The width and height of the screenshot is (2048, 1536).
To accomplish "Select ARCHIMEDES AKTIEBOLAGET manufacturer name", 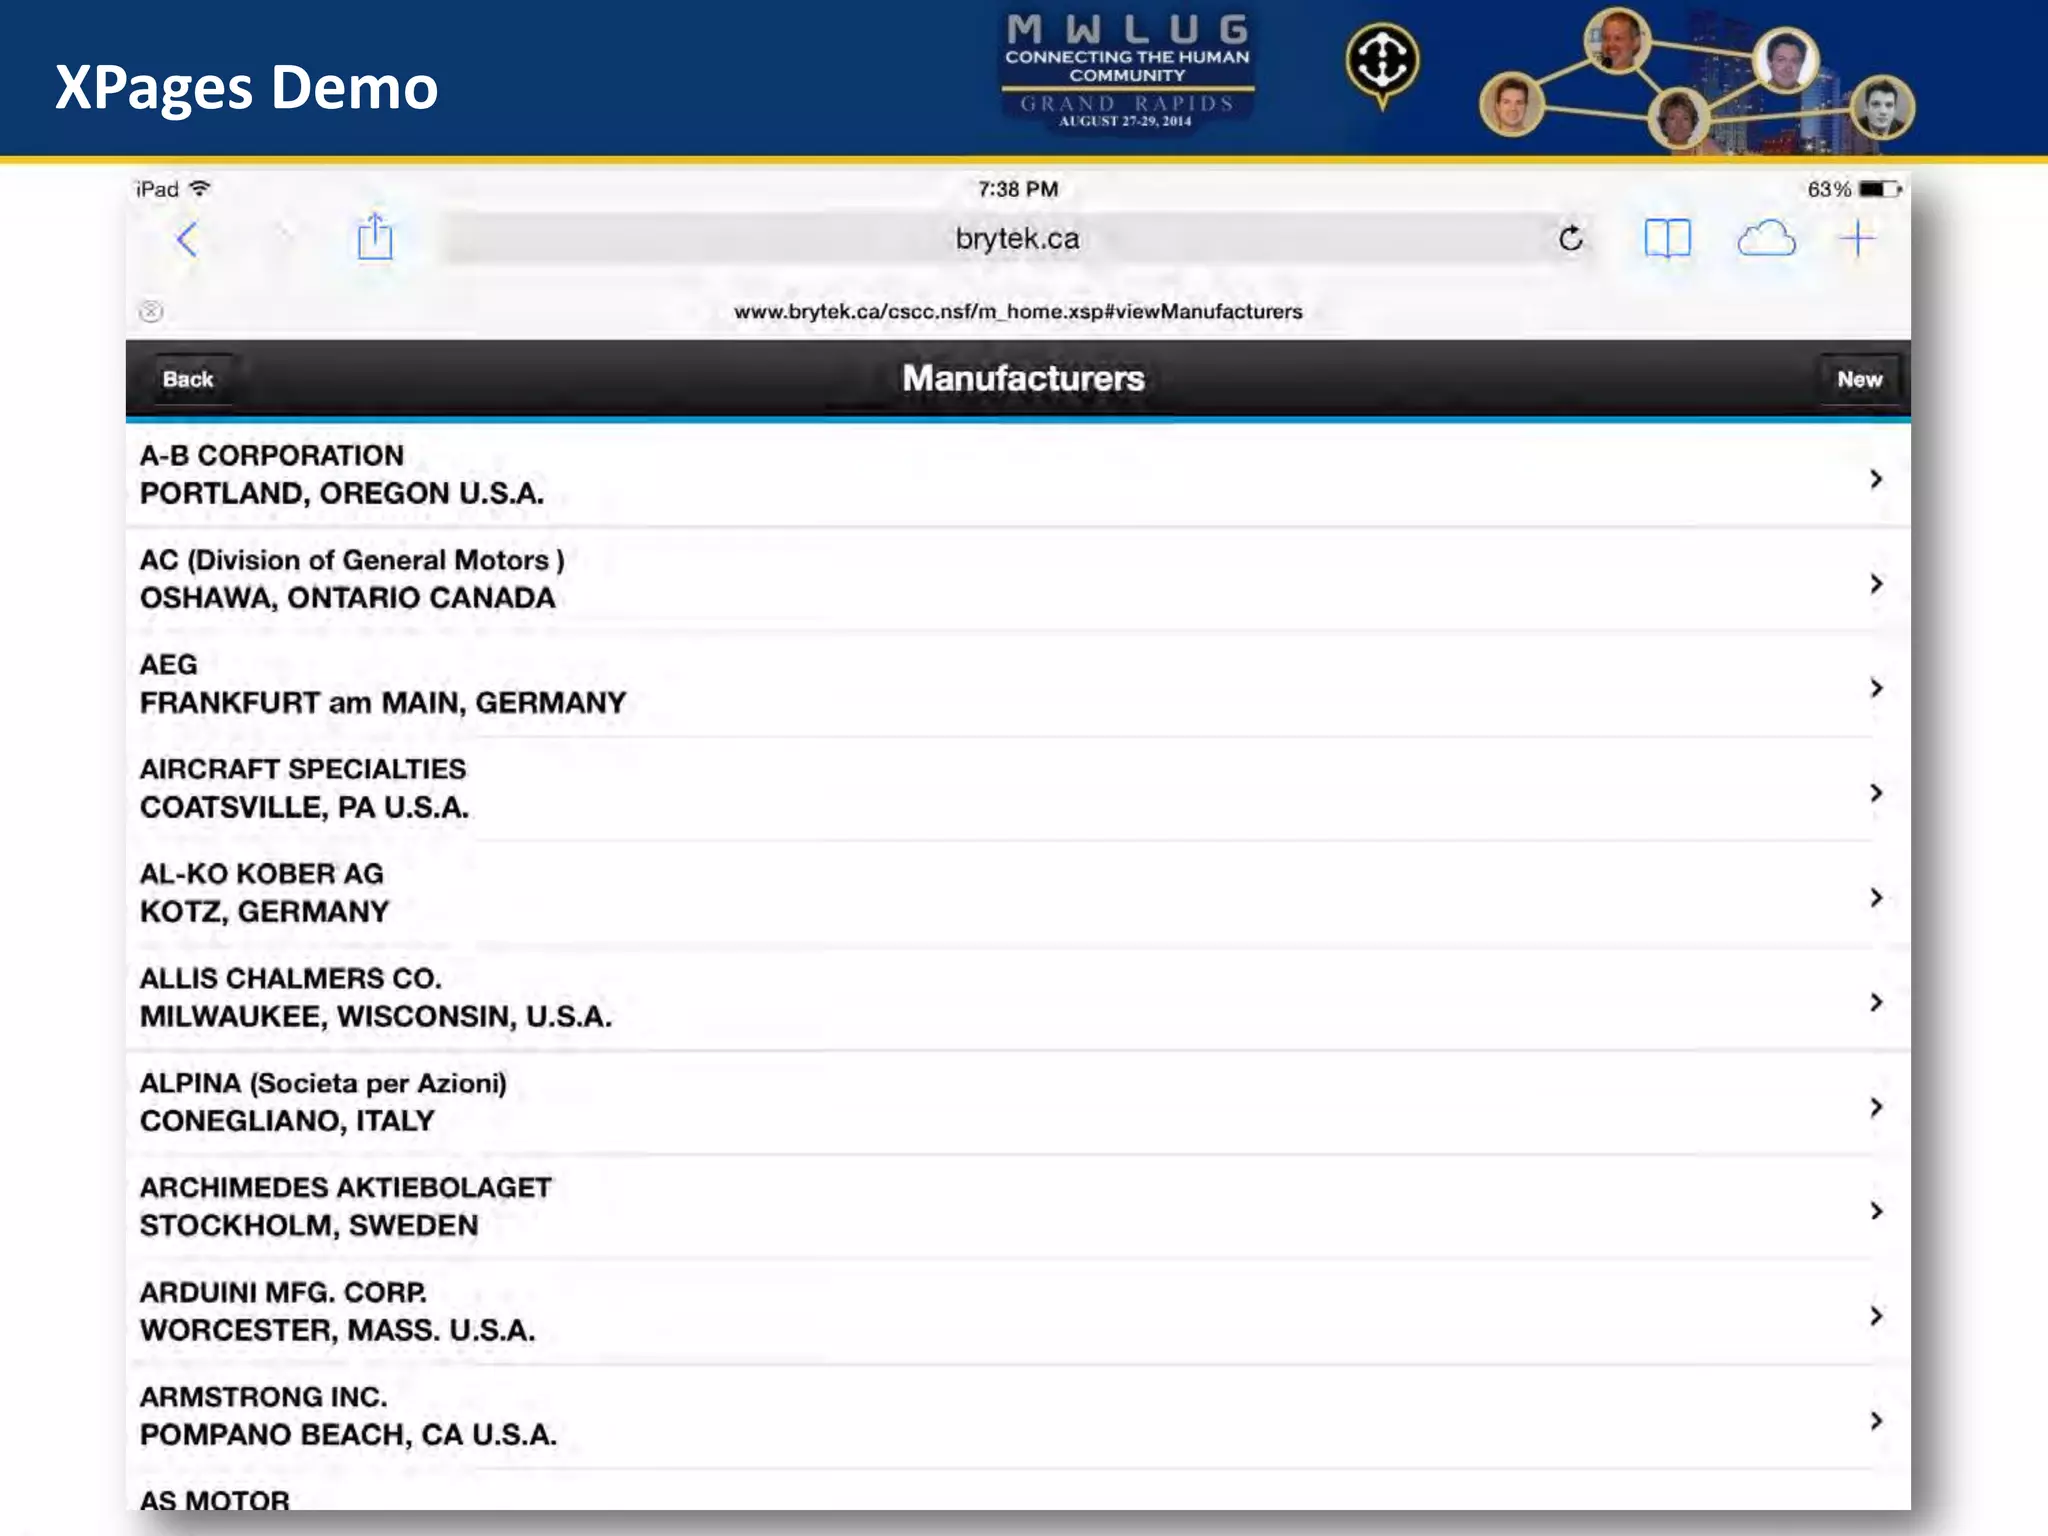I will [x=345, y=1187].
